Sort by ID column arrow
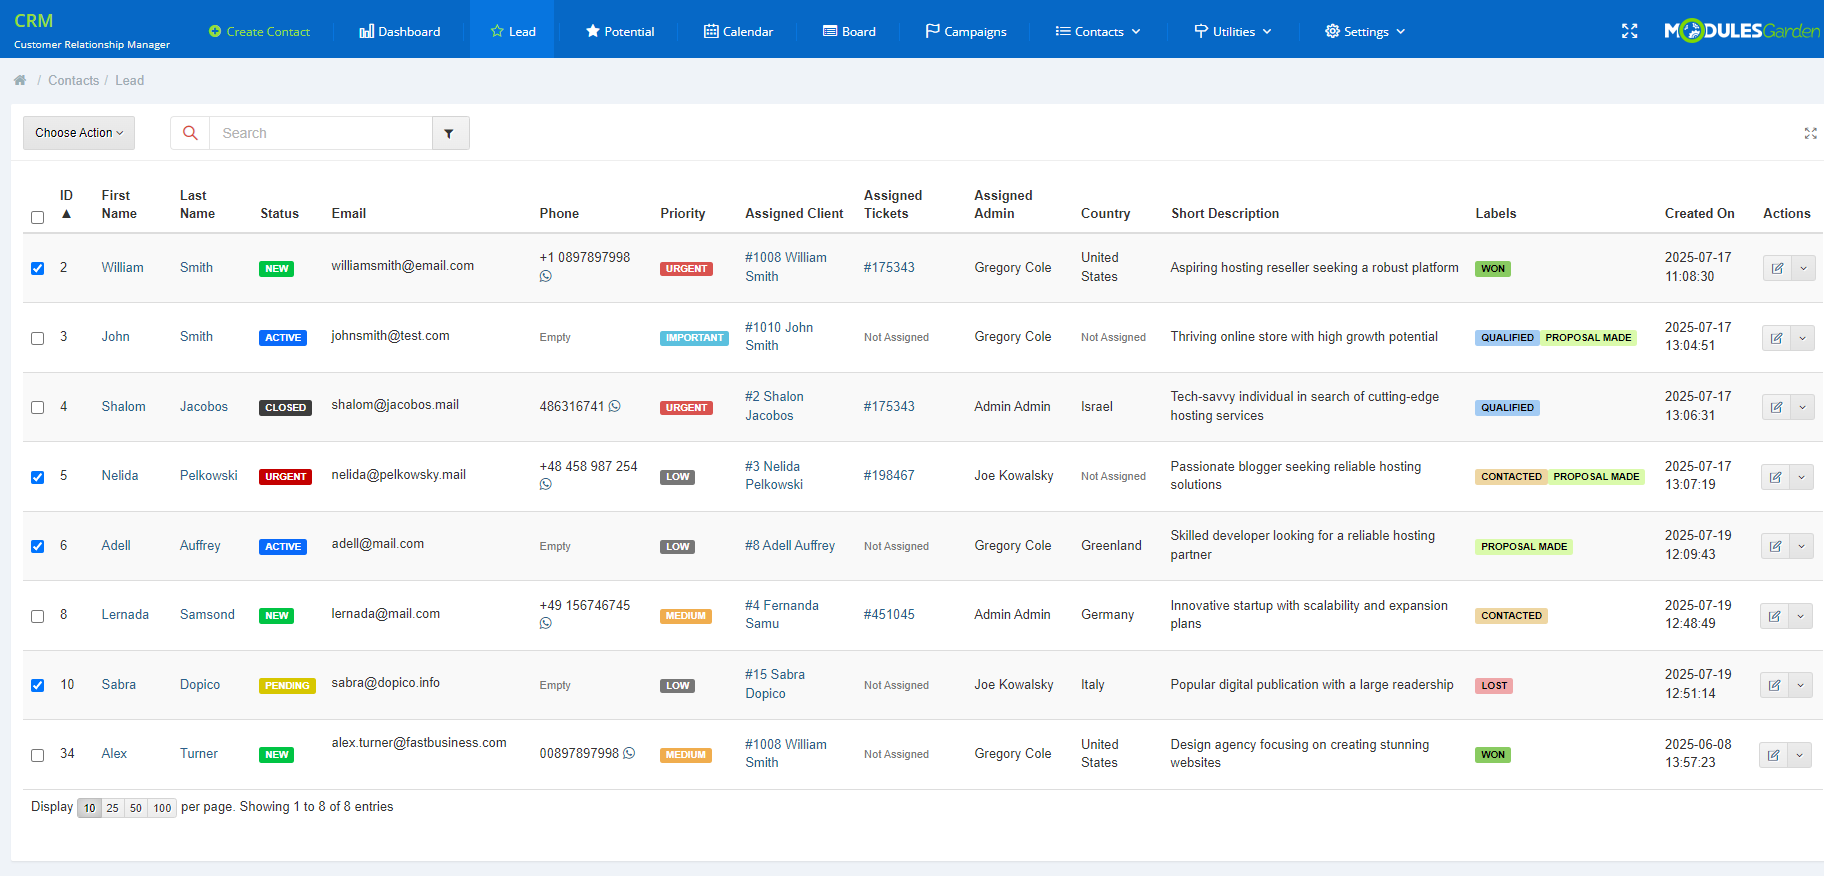This screenshot has width=1824, height=876. point(67,214)
